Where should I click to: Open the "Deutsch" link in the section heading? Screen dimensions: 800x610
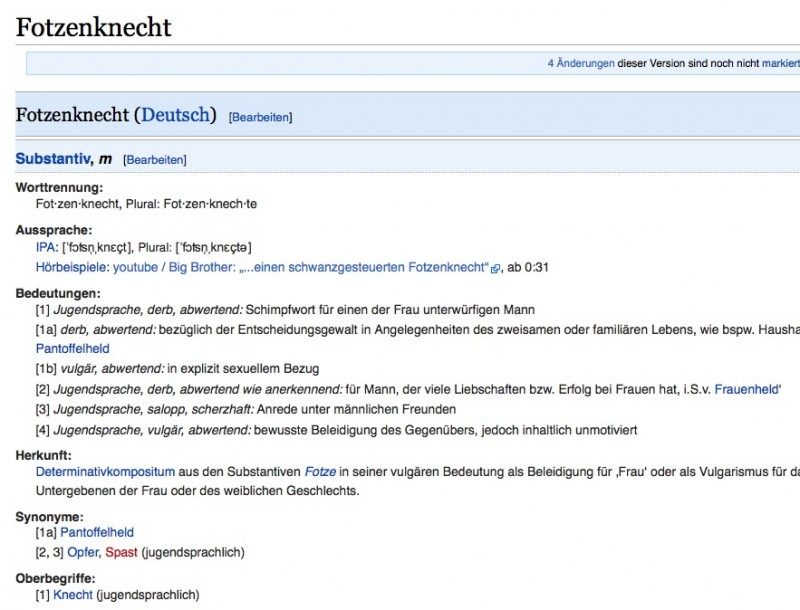[x=178, y=115]
